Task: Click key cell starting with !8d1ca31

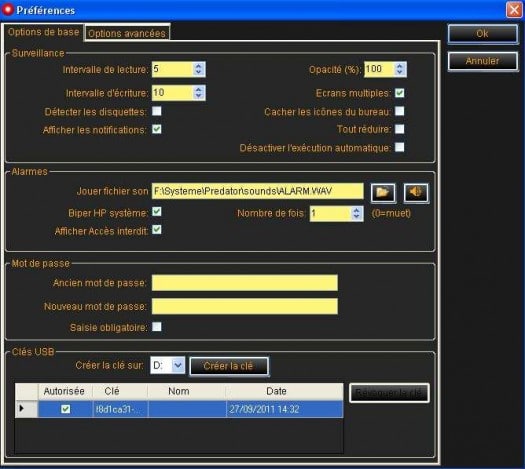Action: pyautogui.click(x=120, y=409)
